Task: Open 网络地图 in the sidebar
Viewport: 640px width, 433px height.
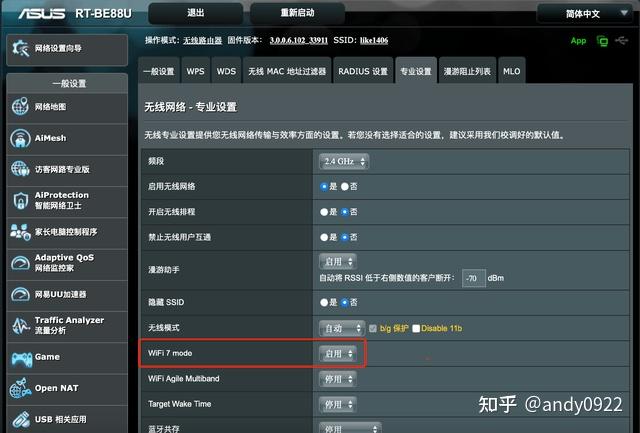Action: (x=67, y=107)
